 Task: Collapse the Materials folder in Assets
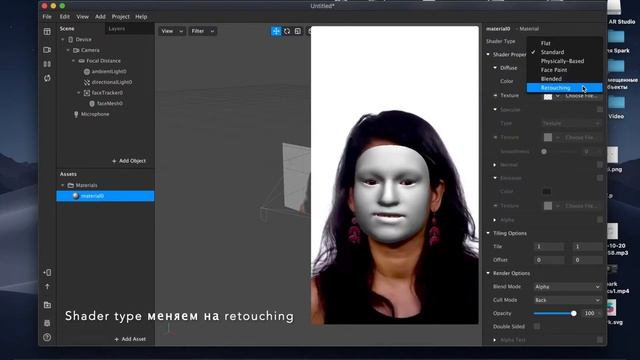point(63,185)
